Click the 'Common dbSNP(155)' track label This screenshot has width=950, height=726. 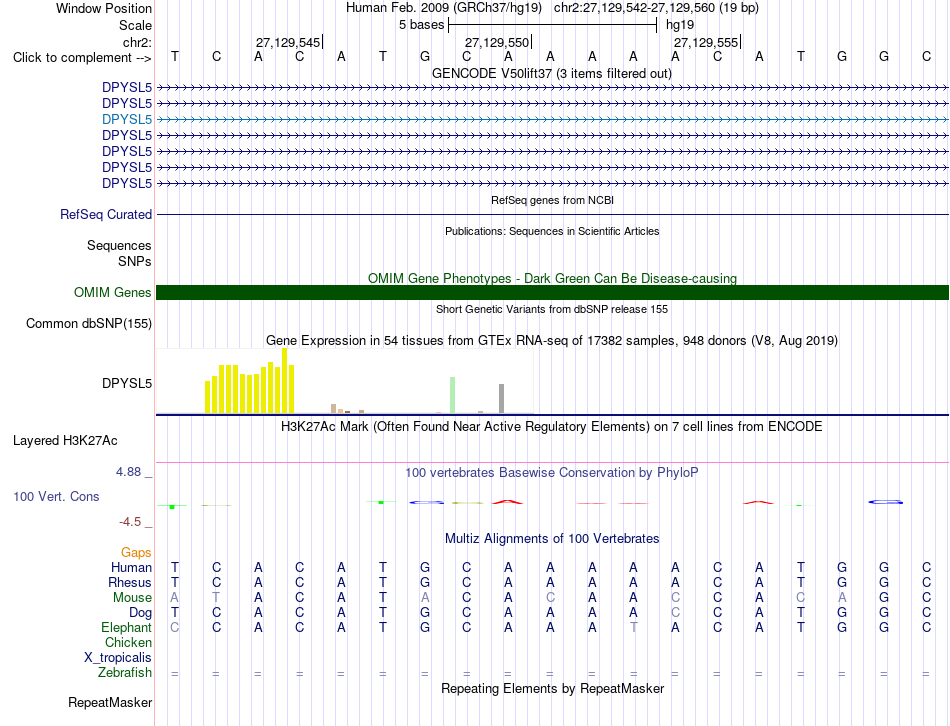coord(89,324)
